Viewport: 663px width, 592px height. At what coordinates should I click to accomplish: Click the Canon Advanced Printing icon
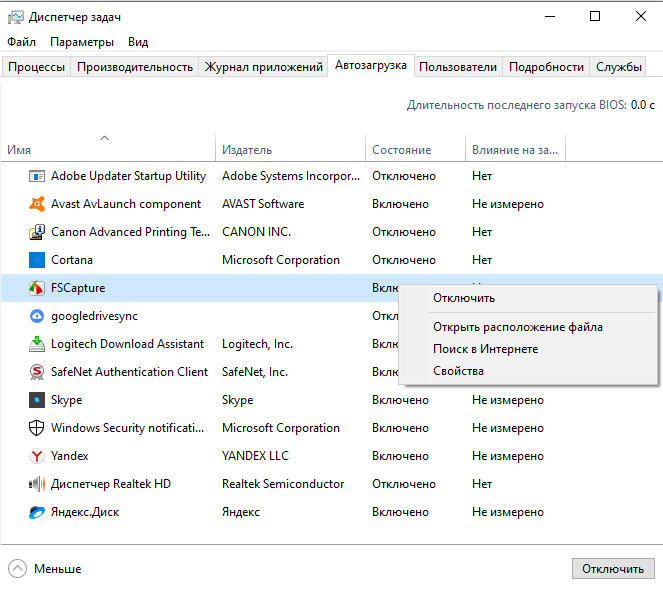click(37, 232)
